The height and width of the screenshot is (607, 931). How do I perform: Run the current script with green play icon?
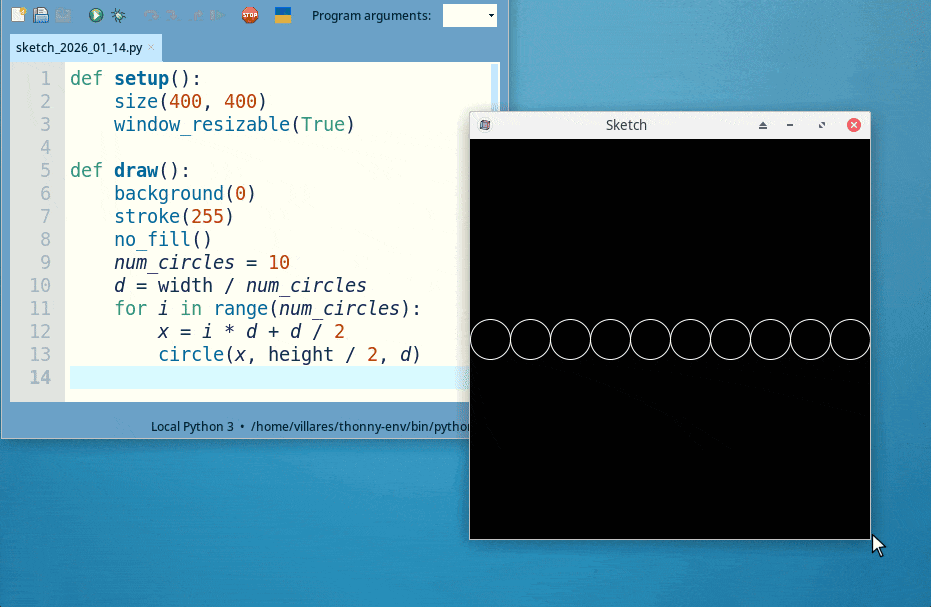pyautogui.click(x=96, y=15)
